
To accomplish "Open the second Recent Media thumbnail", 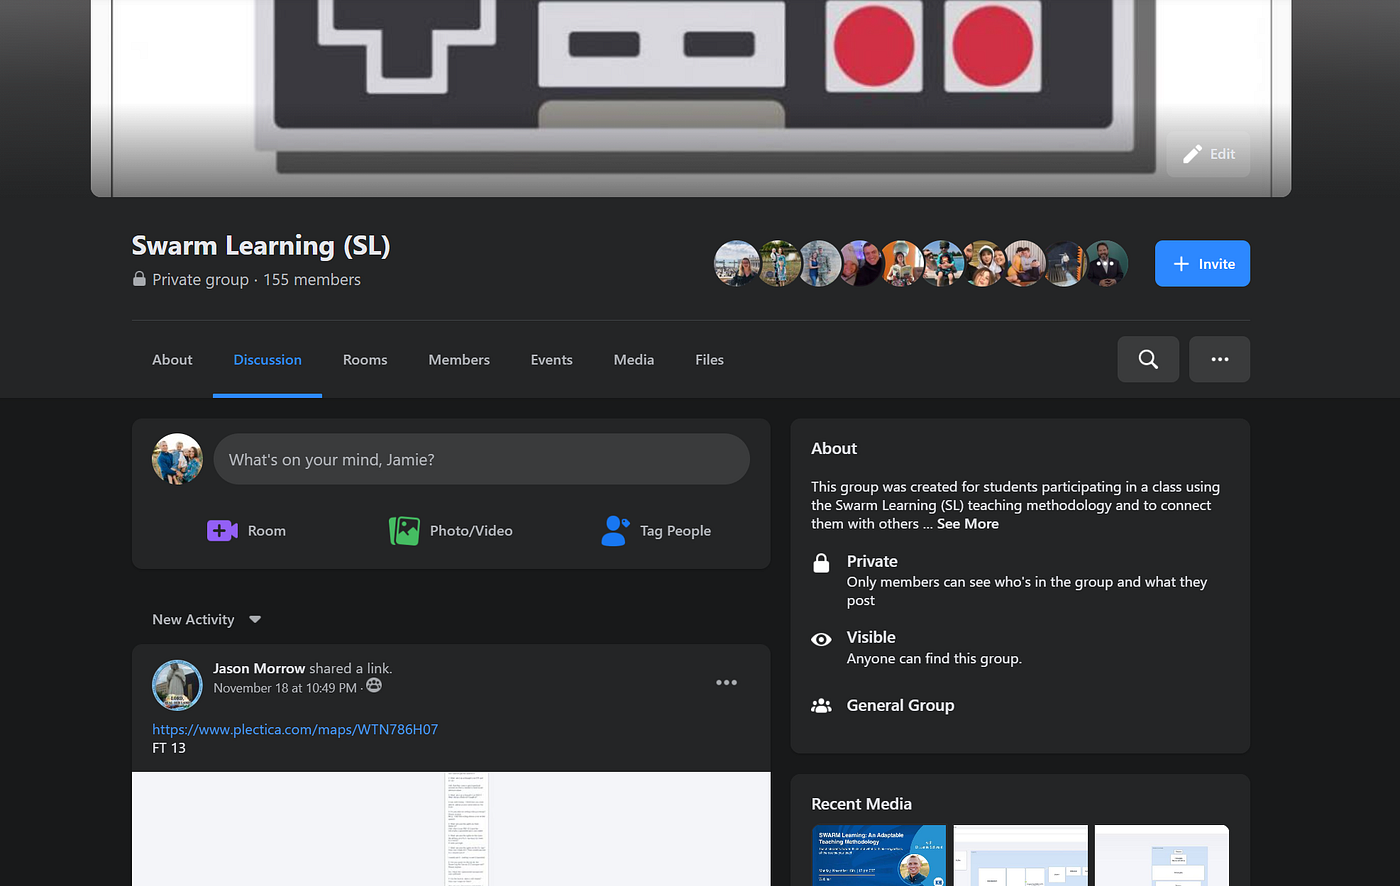I will tap(1020, 856).
